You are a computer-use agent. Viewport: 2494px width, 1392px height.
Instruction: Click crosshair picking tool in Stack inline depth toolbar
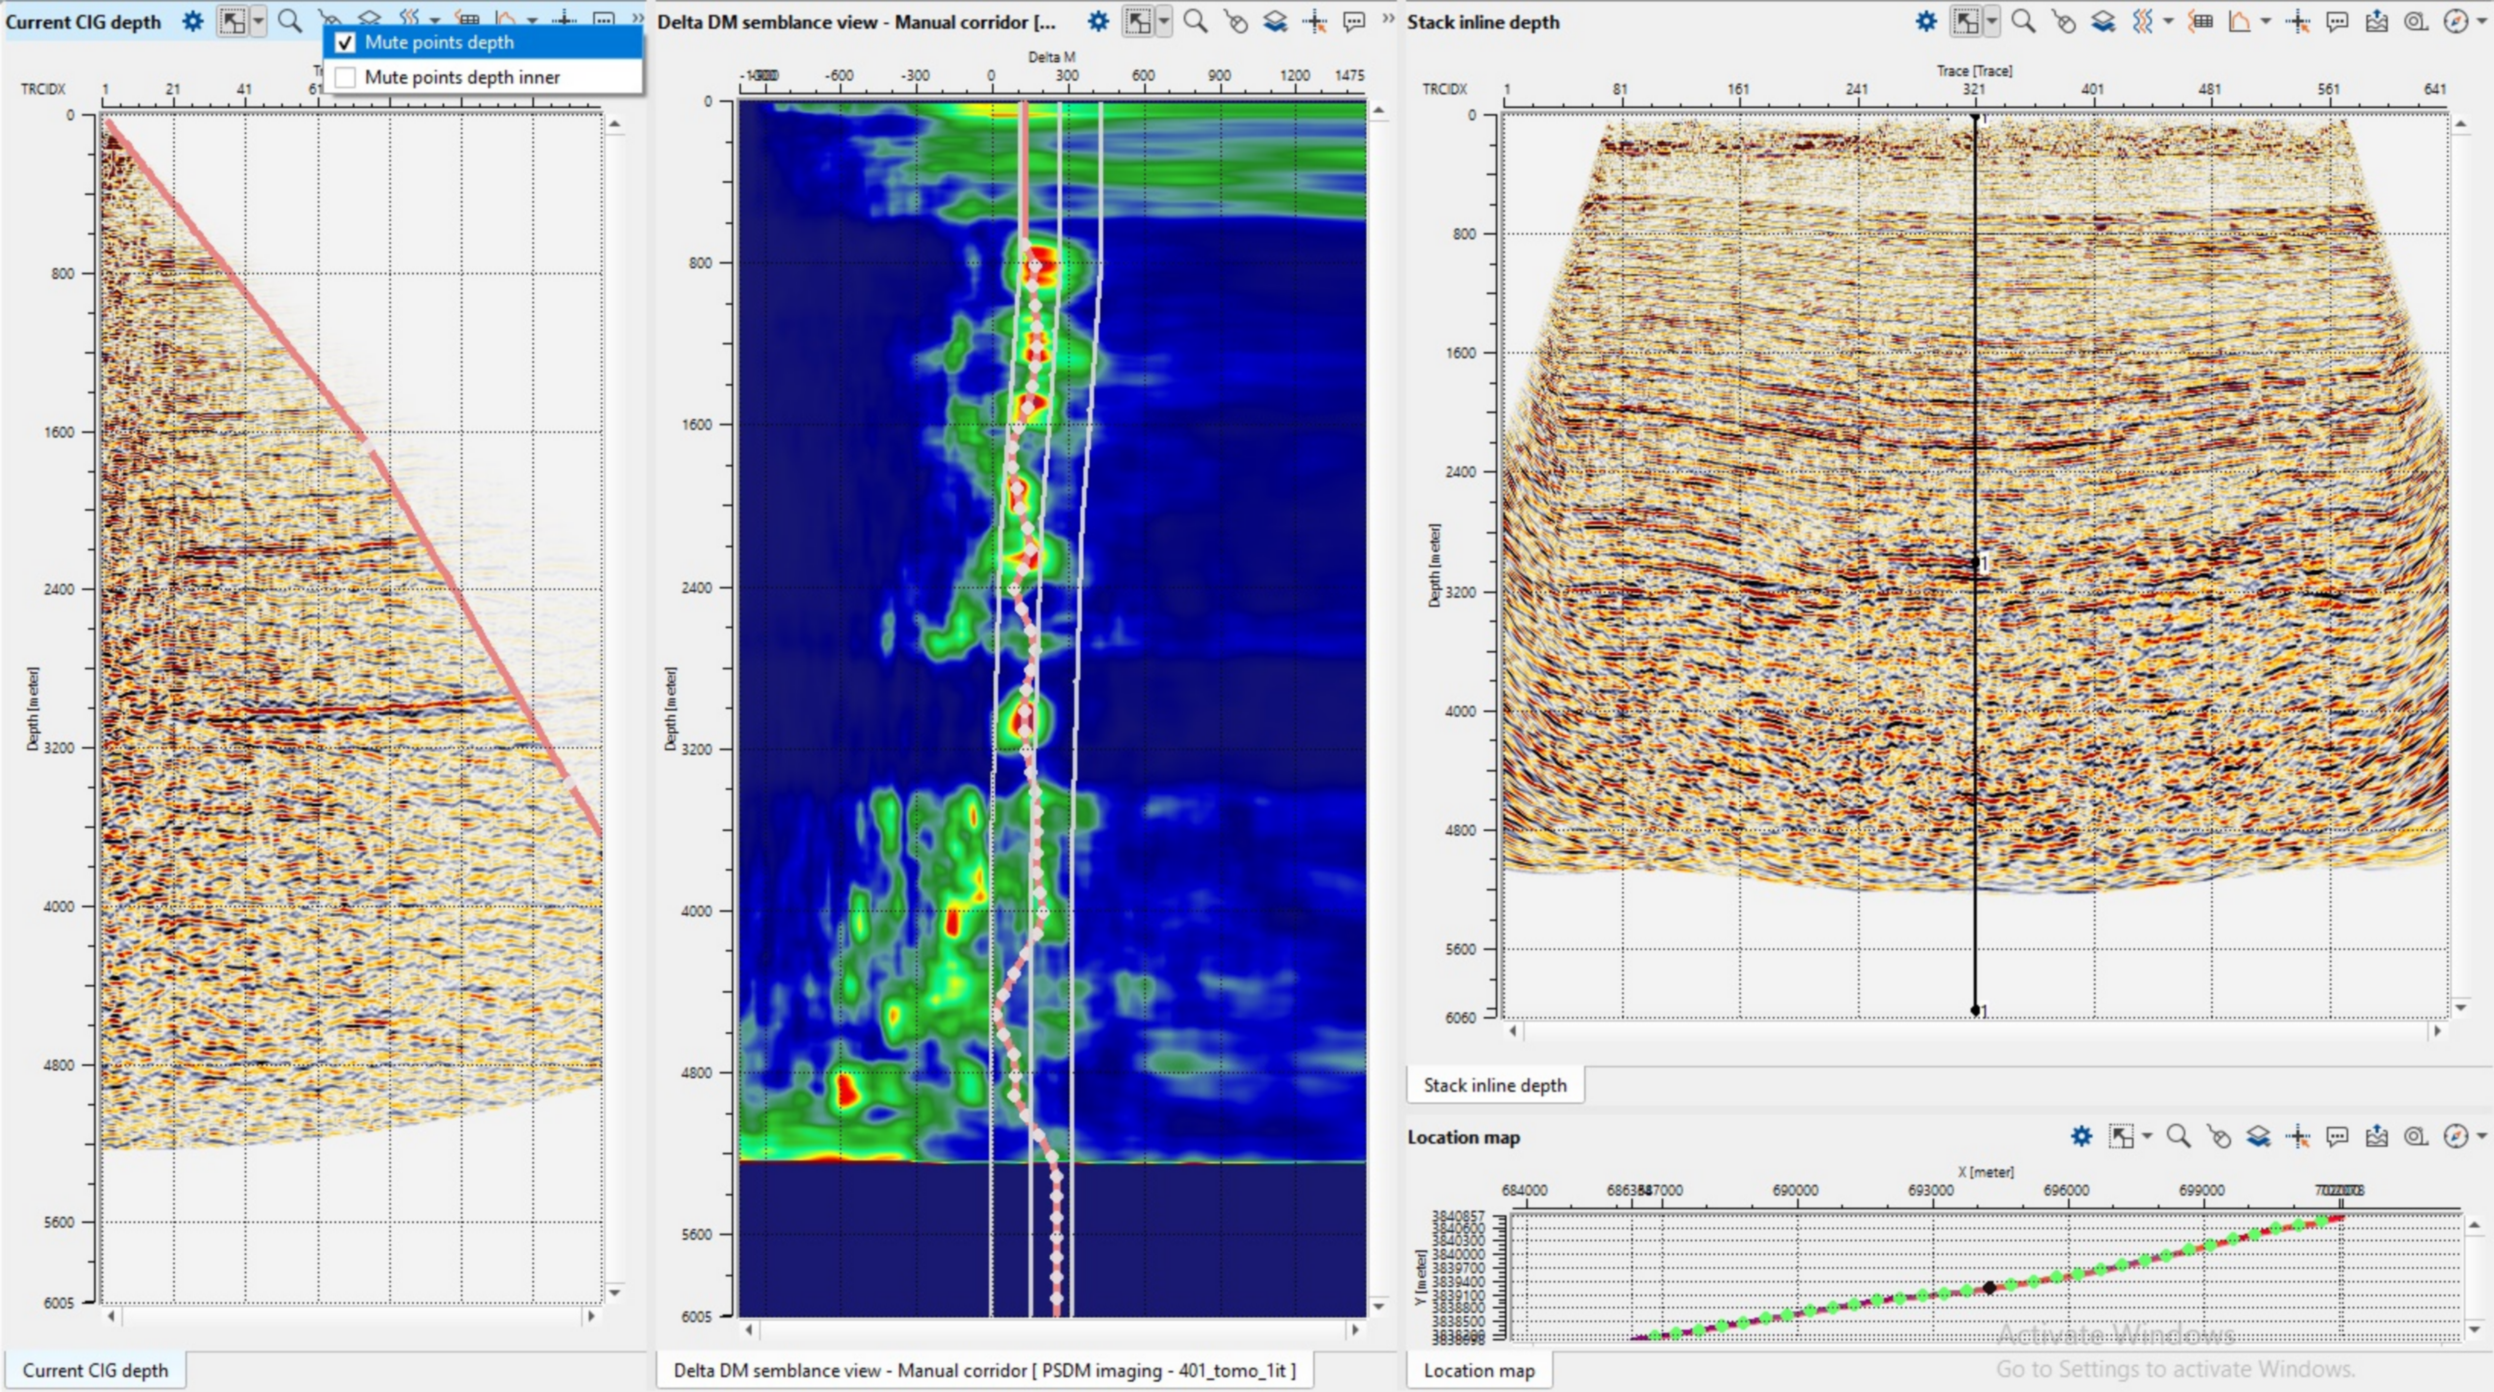tap(2298, 21)
